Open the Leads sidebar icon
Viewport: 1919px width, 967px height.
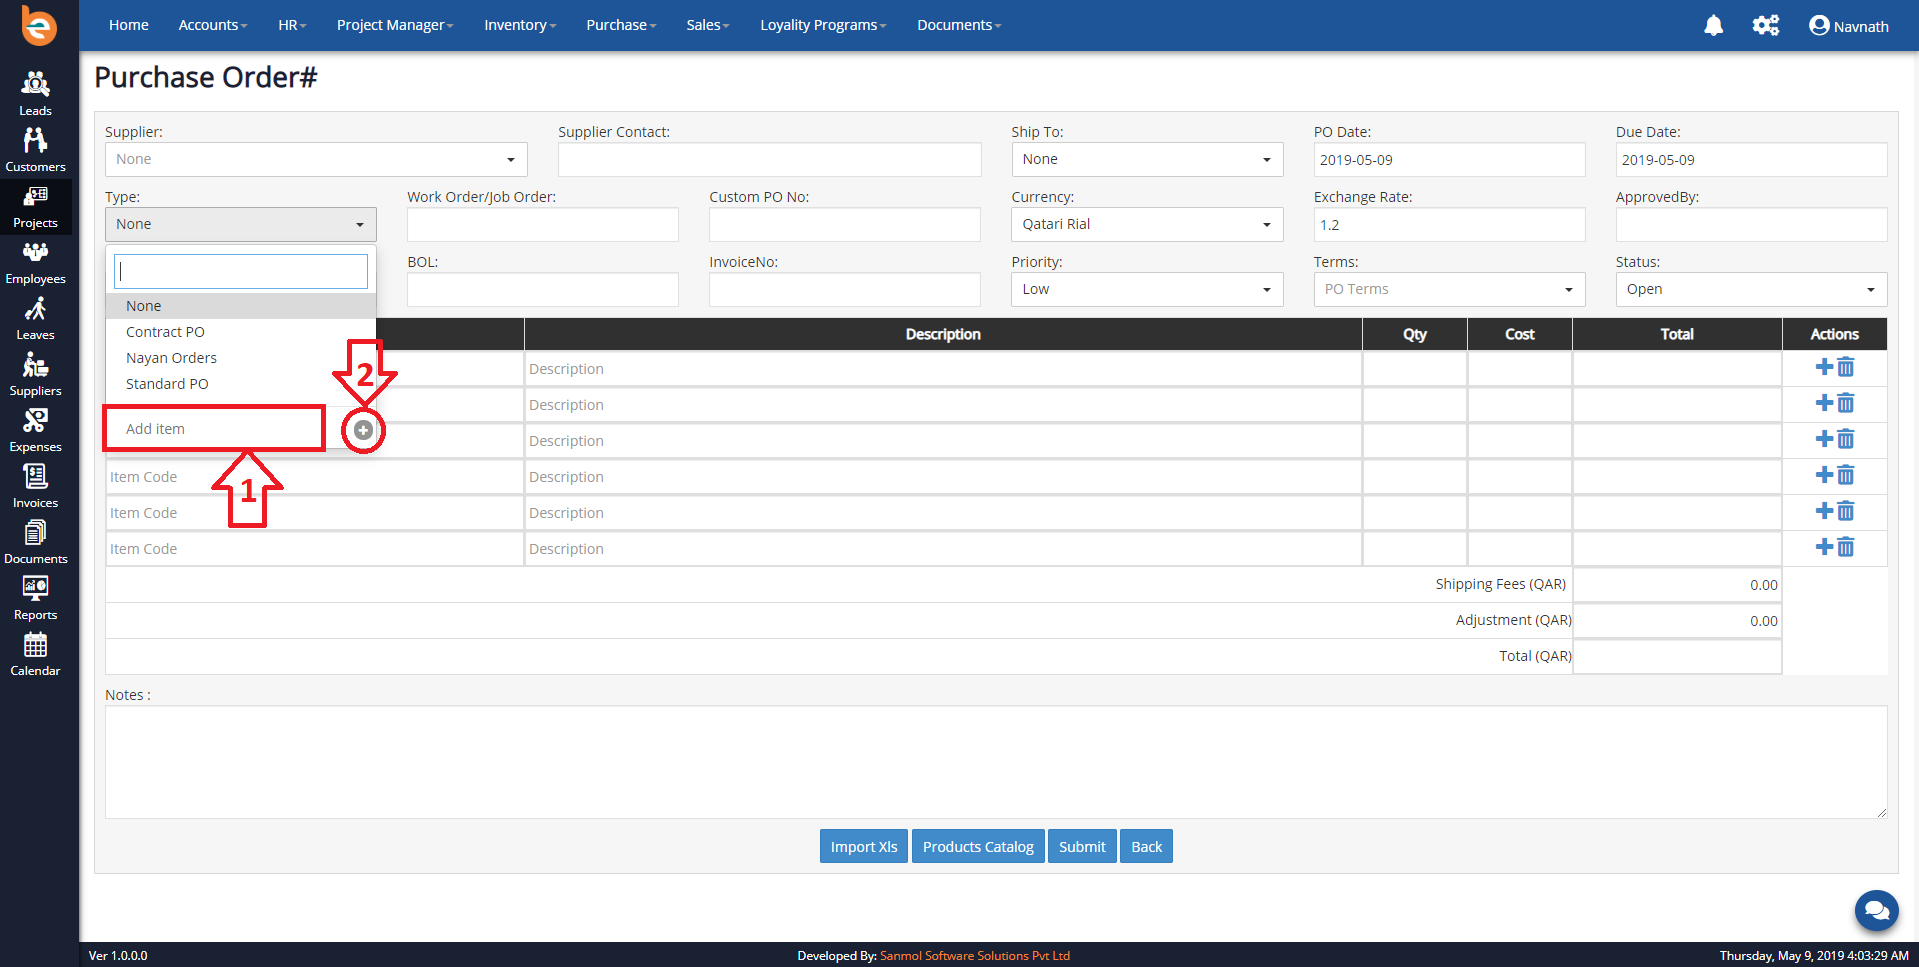click(x=35, y=94)
